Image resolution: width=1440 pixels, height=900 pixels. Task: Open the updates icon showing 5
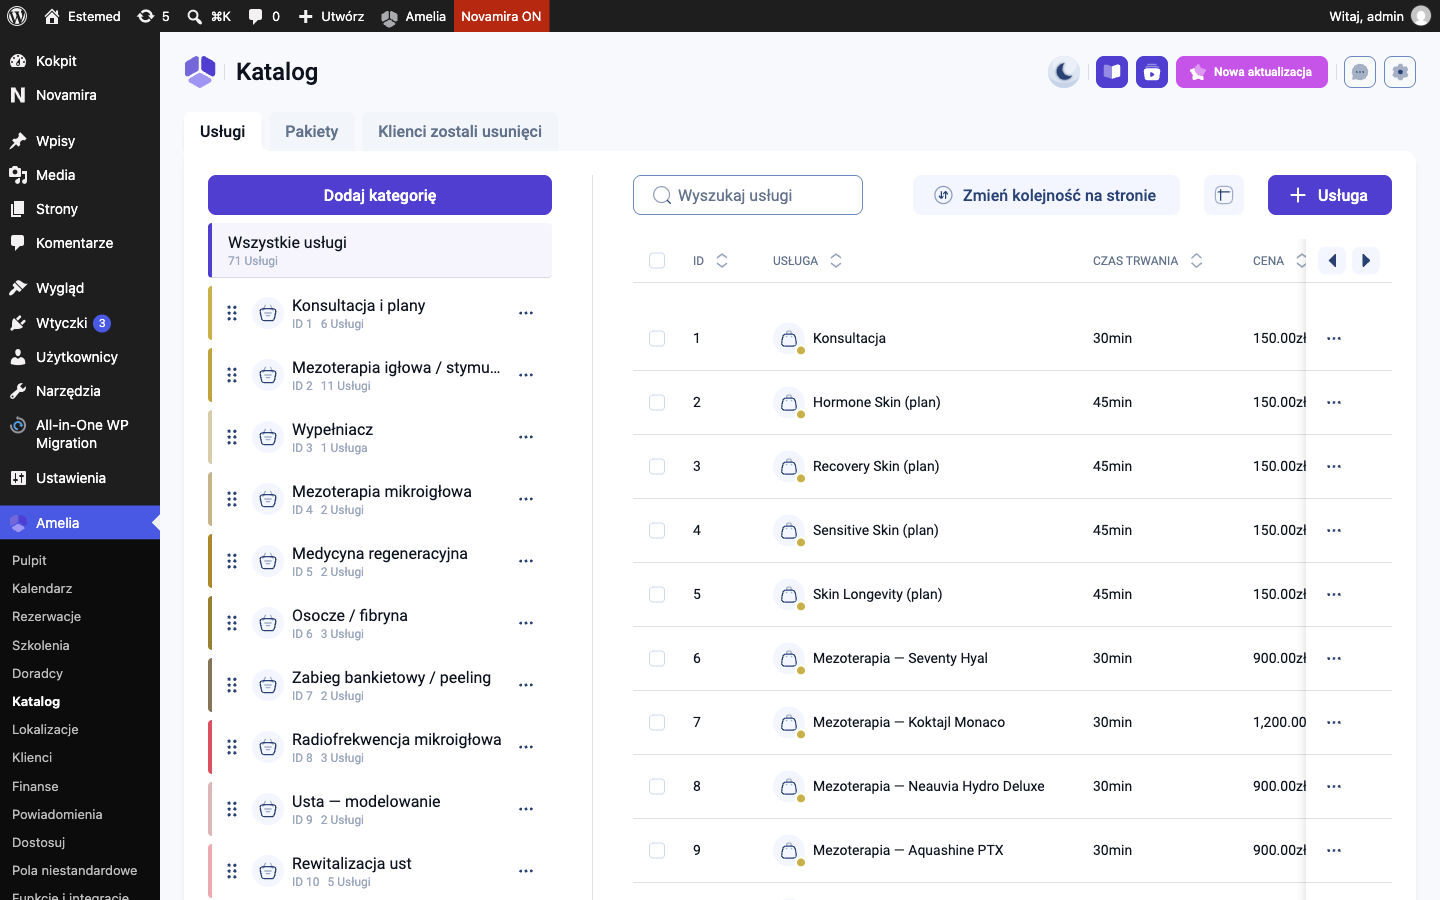pos(153,16)
